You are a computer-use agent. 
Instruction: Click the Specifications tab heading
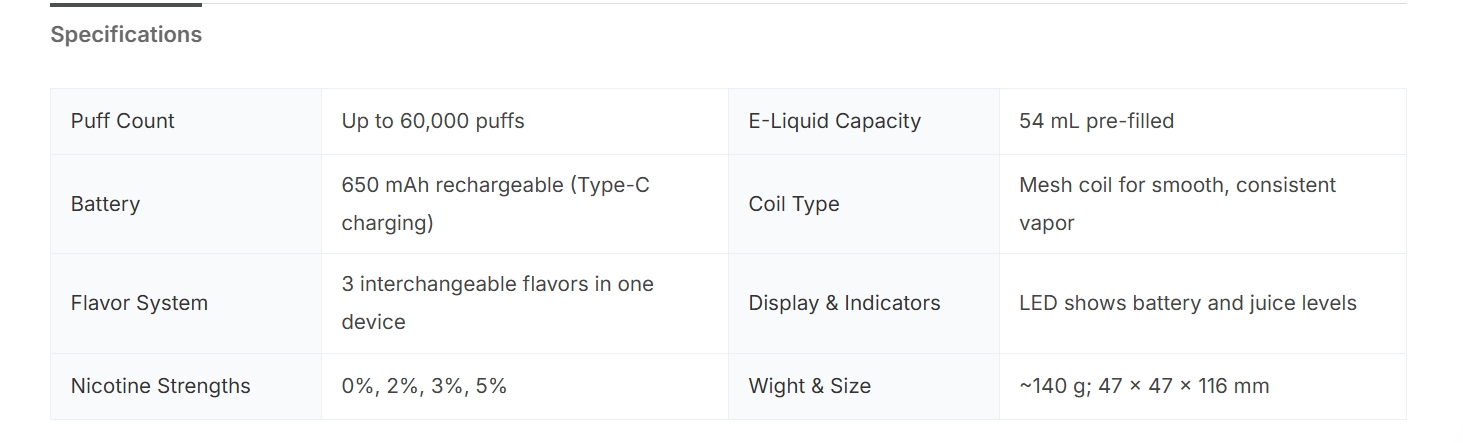tap(126, 34)
